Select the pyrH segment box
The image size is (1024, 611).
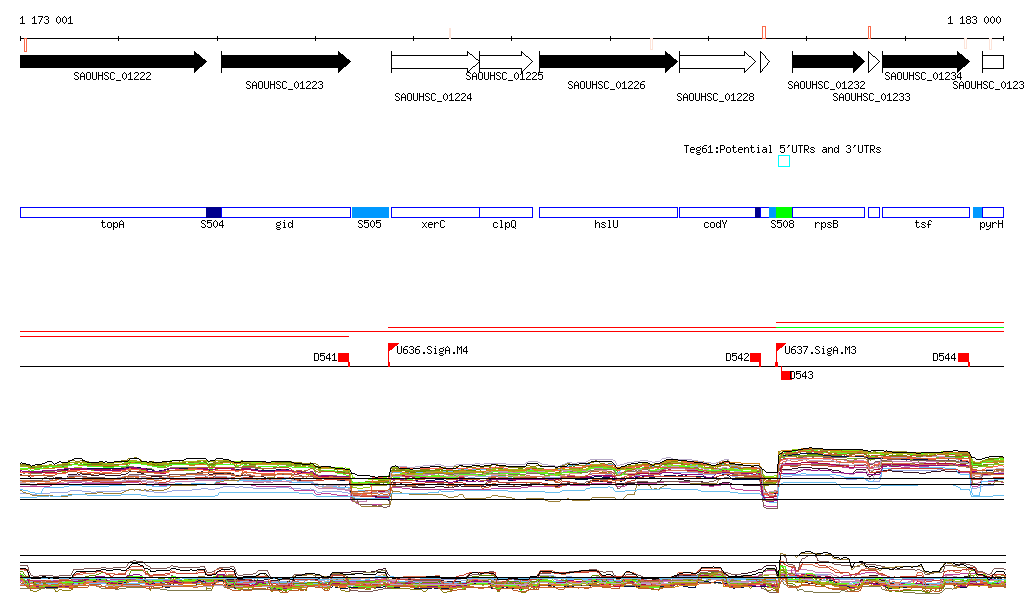click(x=993, y=212)
